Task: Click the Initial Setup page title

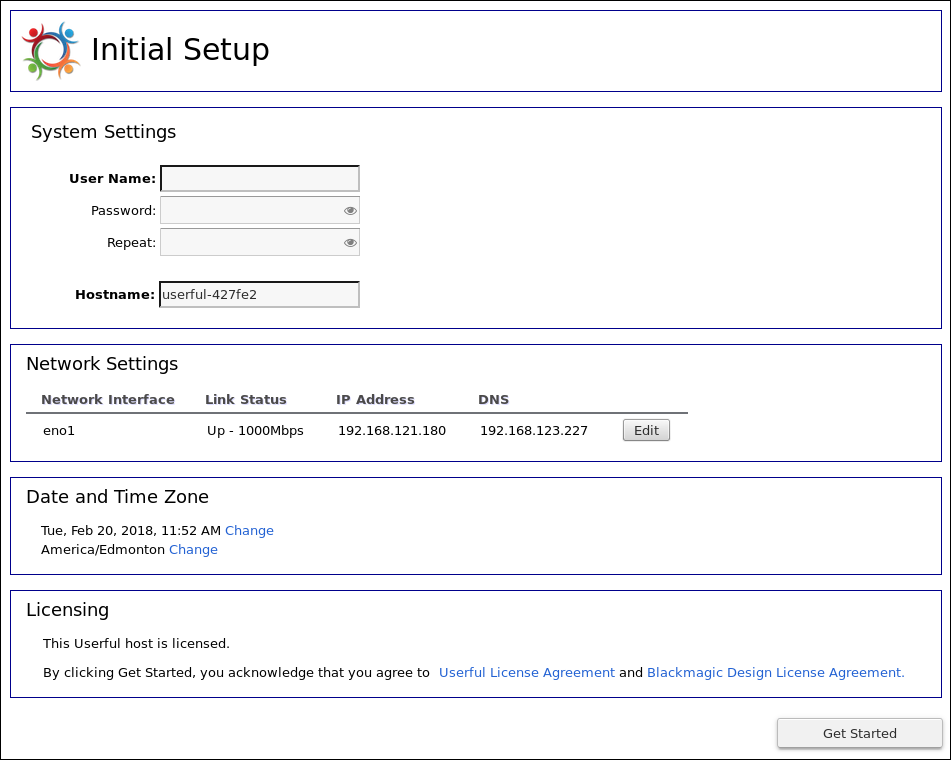Action: click(180, 49)
